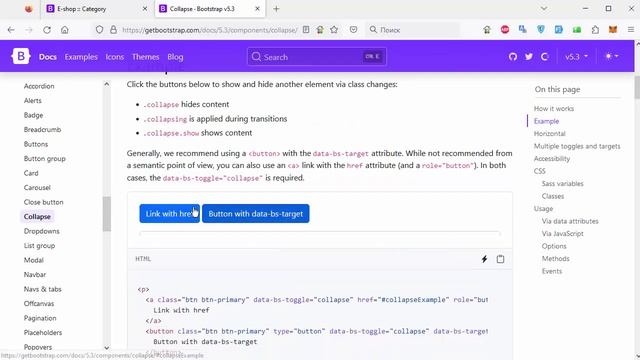Jump to Events section
The width and height of the screenshot is (640, 360).
click(551, 271)
